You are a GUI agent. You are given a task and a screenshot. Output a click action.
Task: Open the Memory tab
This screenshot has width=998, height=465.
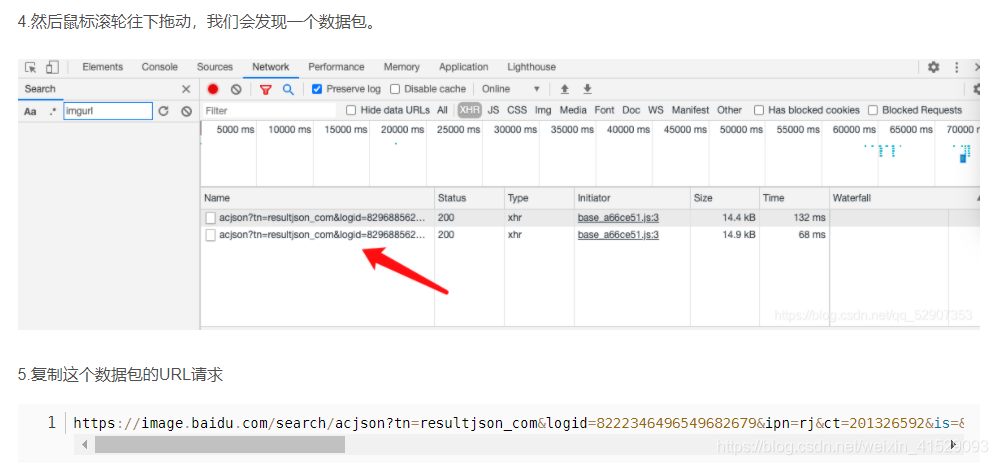[x=402, y=67]
